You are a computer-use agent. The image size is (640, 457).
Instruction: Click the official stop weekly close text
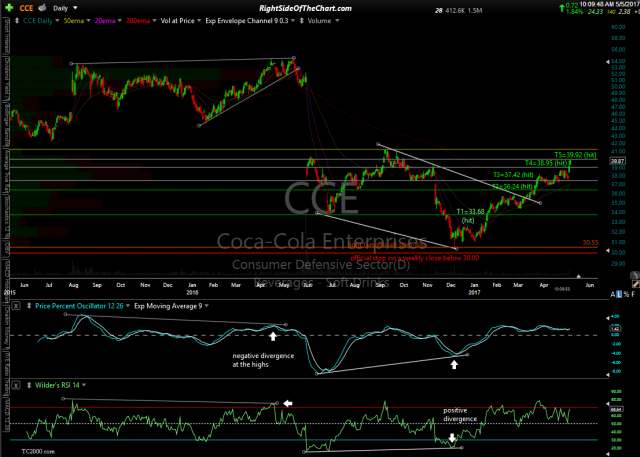pos(414,258)
